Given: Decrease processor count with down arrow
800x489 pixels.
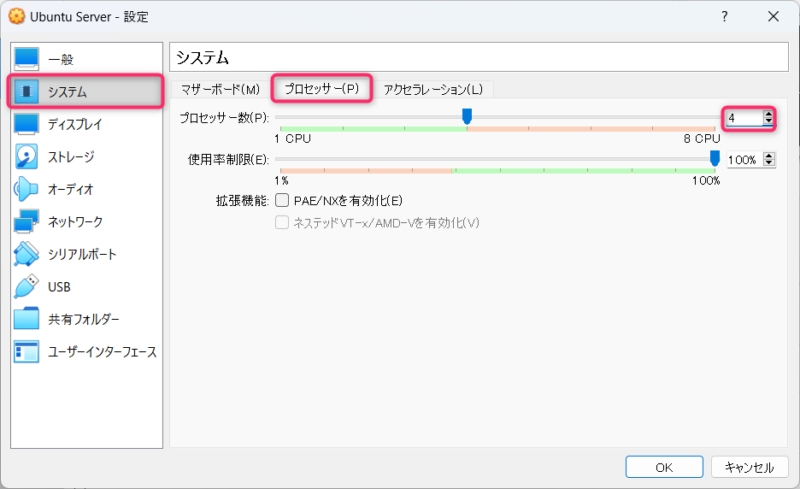Looking at the screenshot, I should (x=768, y=121).
